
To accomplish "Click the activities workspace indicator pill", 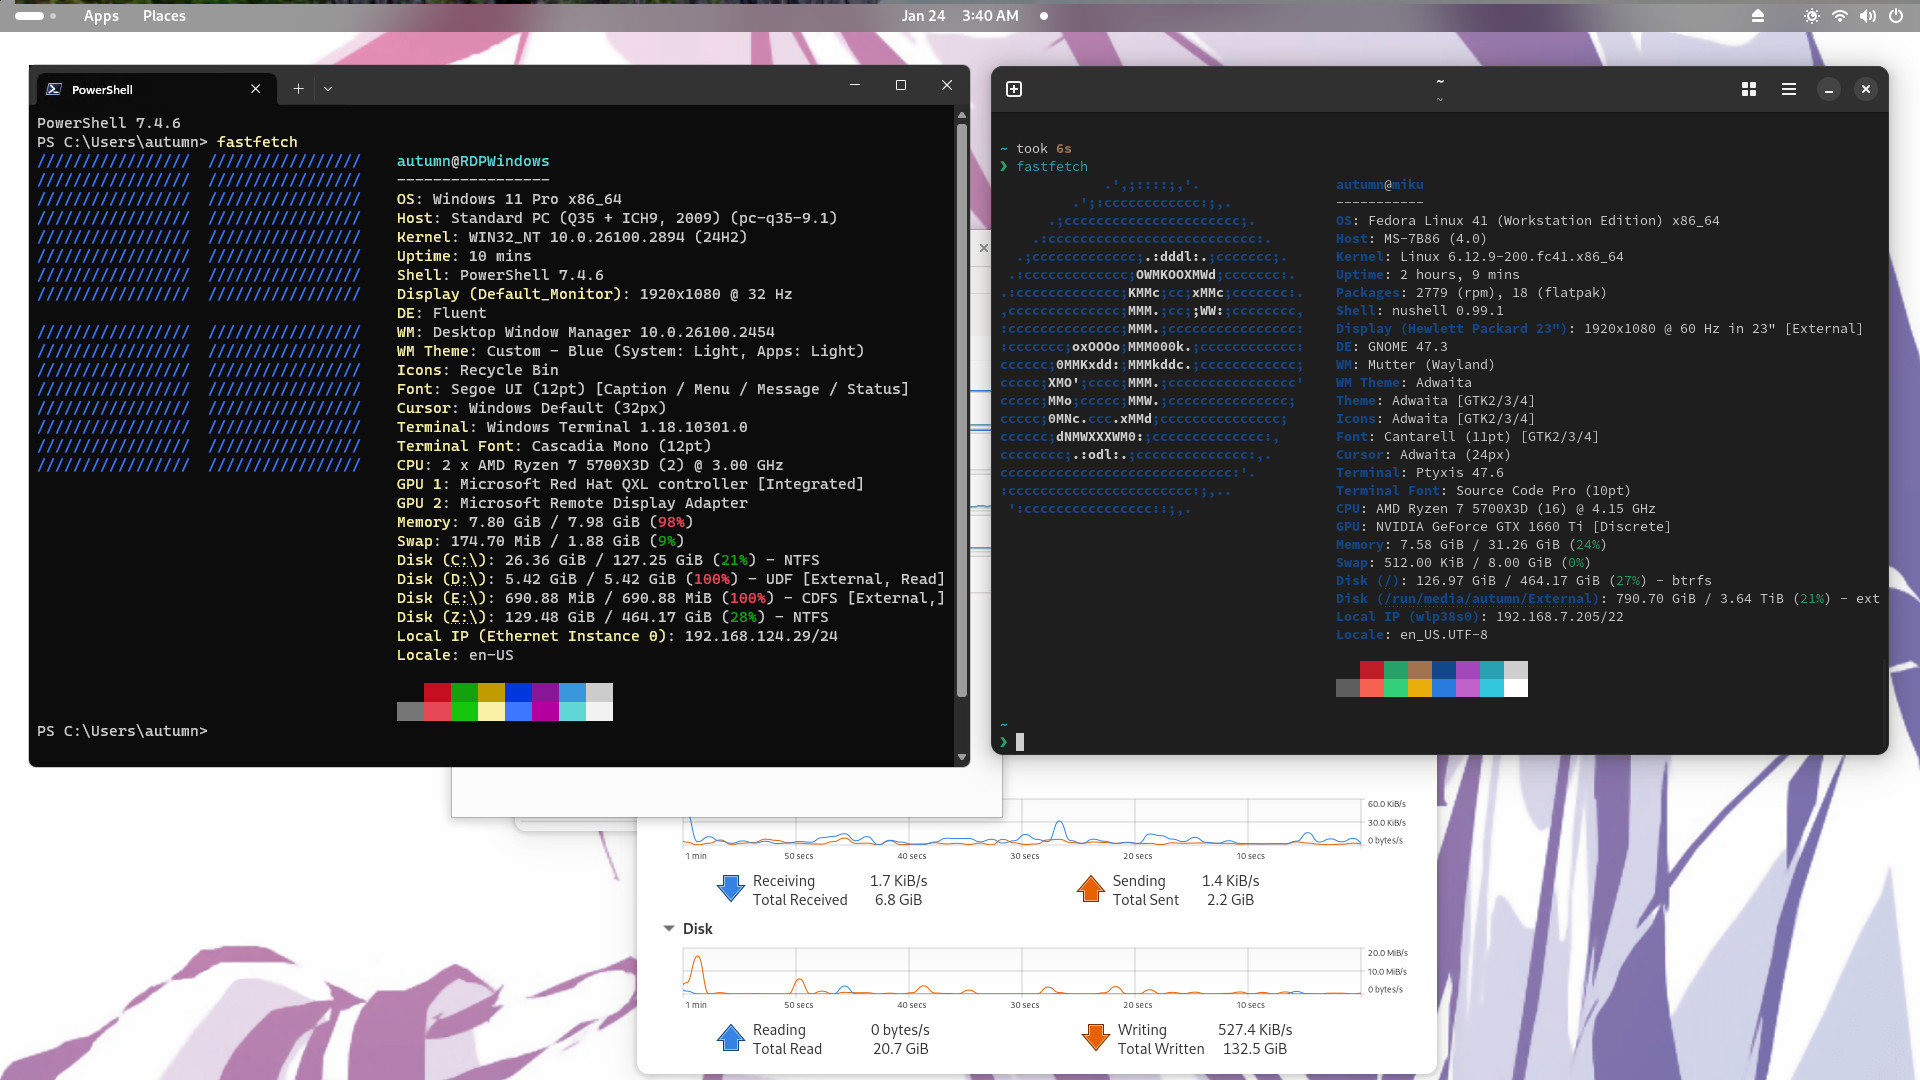I will [29, 16].
